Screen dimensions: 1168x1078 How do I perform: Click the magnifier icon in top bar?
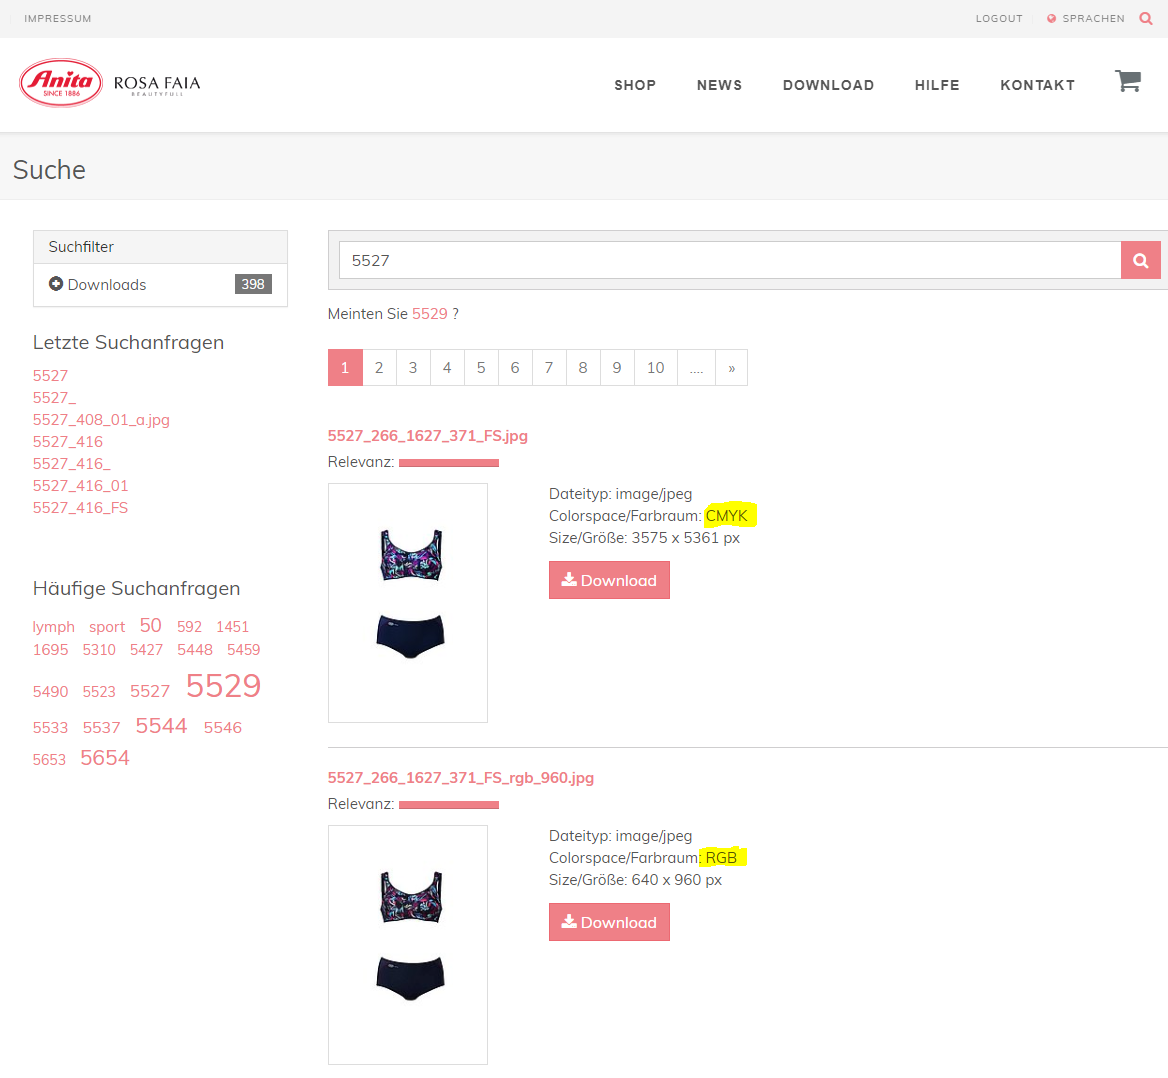[x=1146, y=18]
